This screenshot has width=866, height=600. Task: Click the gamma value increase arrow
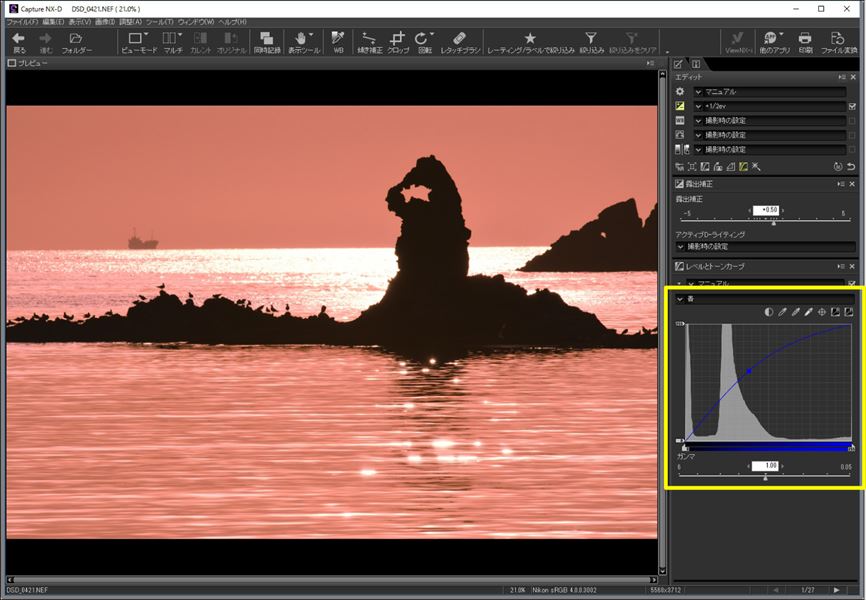click(783, 466)
